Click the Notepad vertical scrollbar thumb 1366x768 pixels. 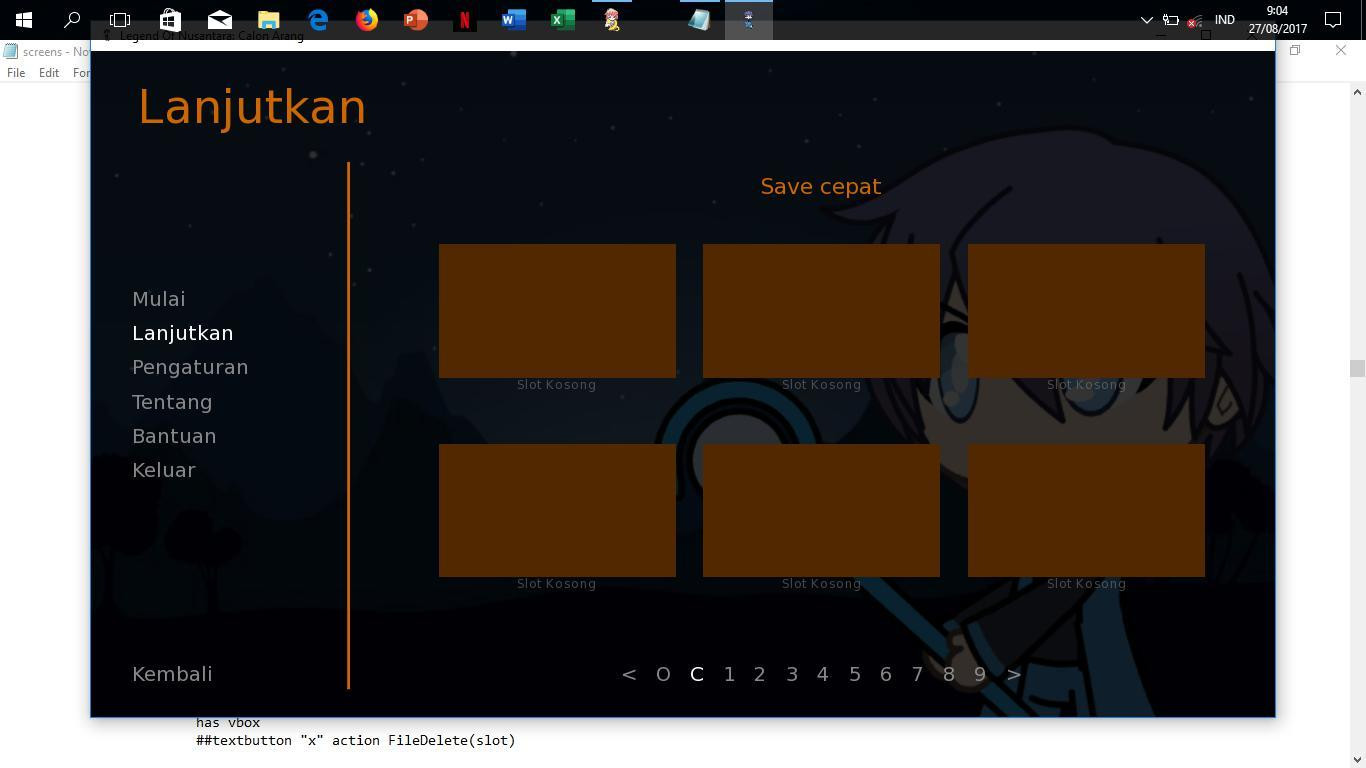[1357, 369]
